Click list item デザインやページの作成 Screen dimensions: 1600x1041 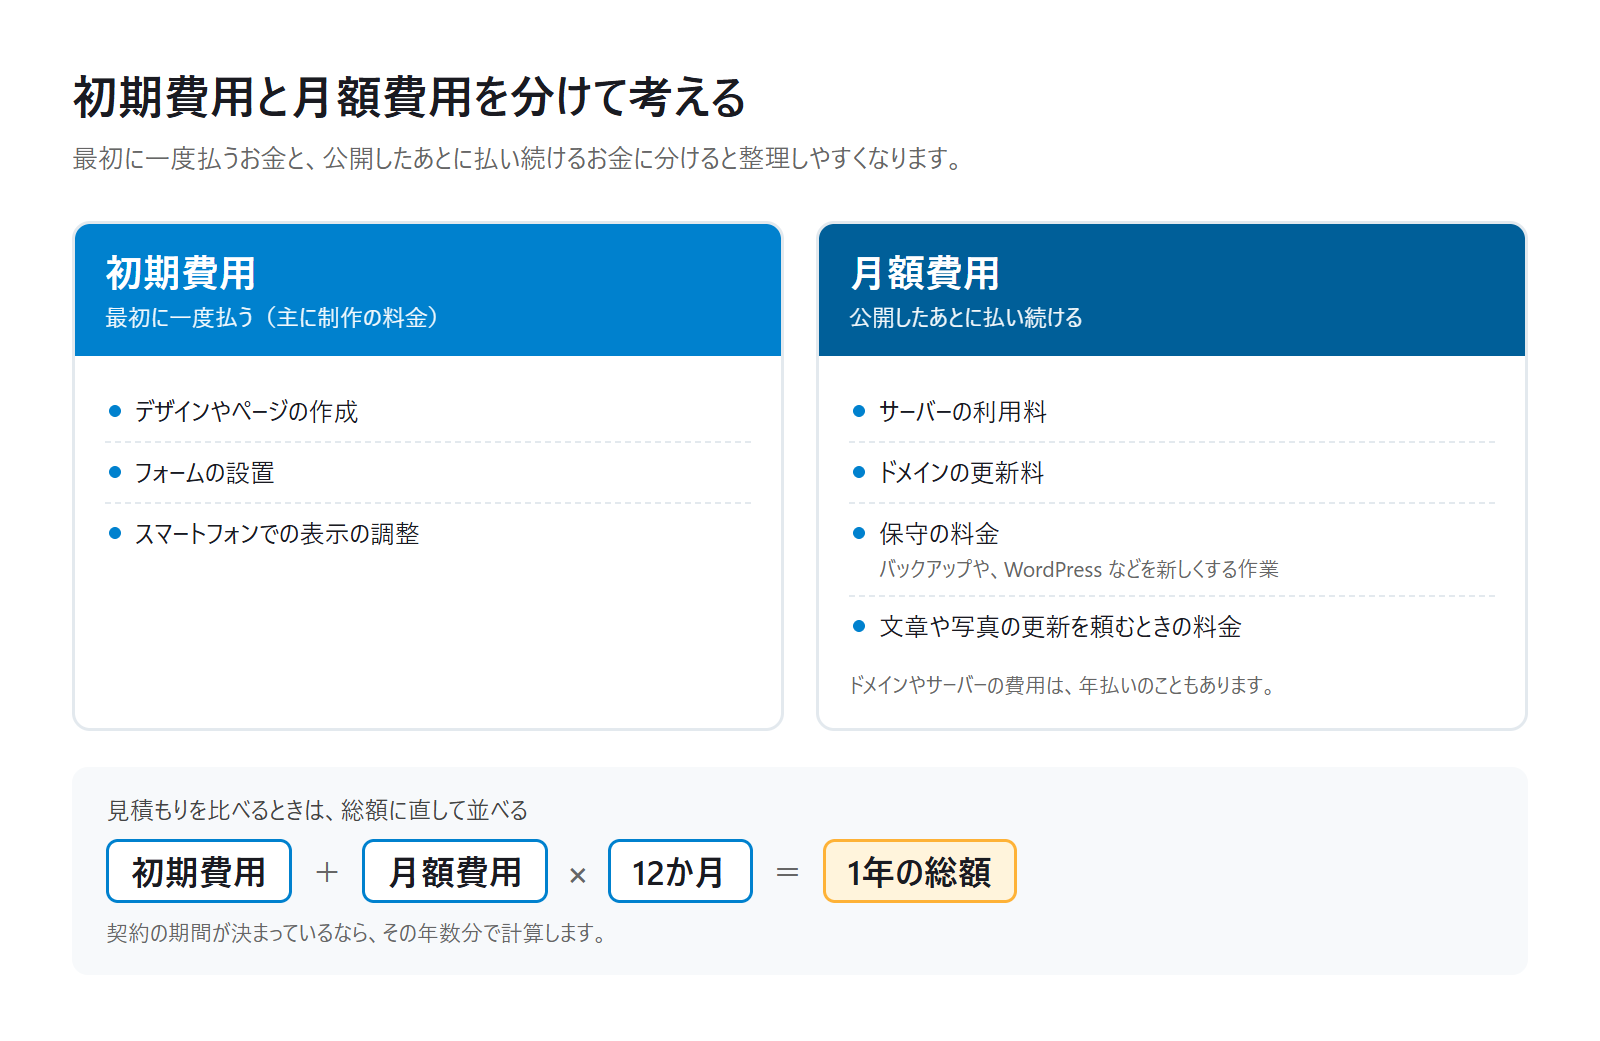tap(246, 411)
